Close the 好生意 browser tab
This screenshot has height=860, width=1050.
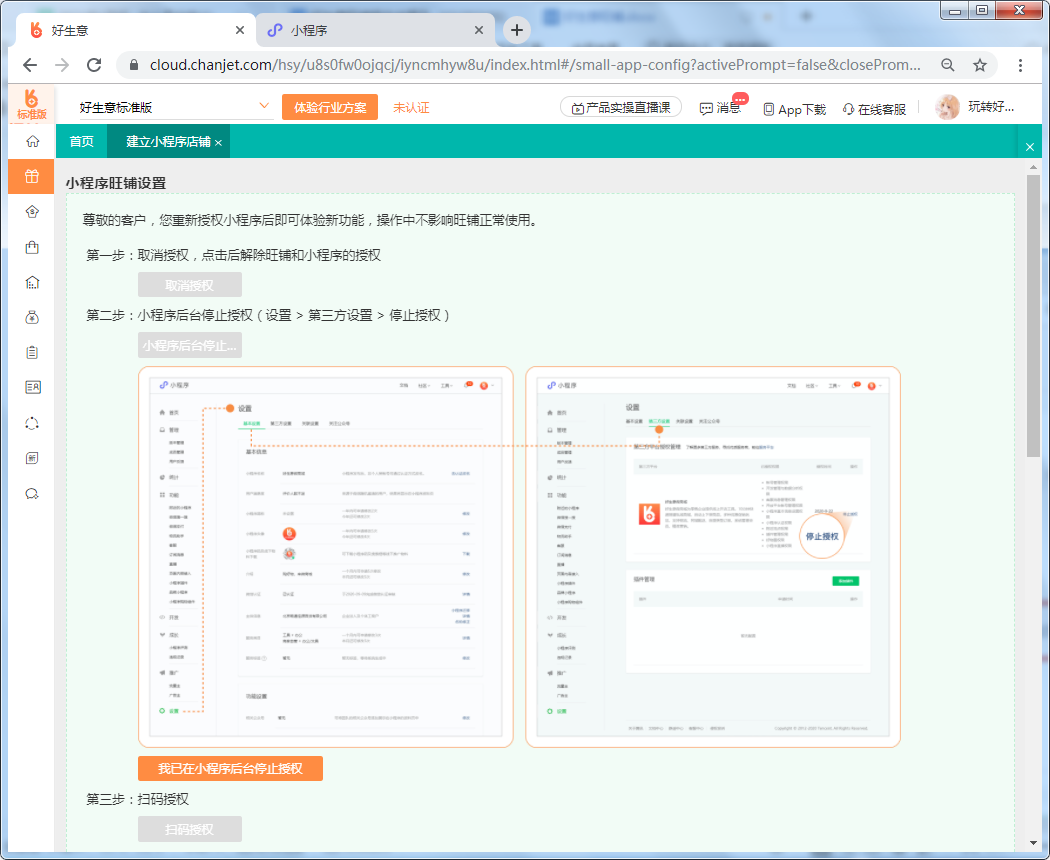(x=240, y=30)
